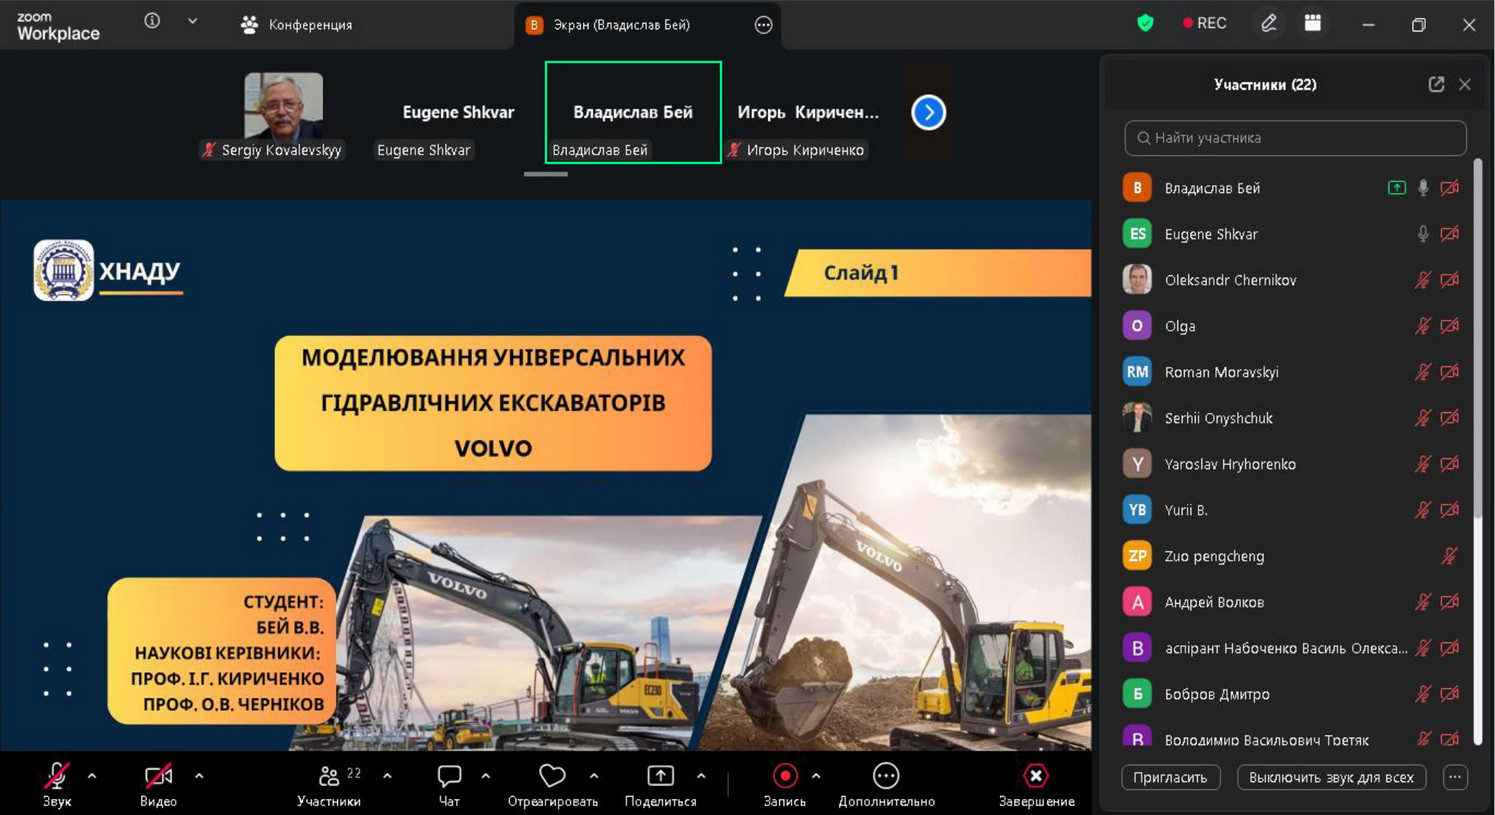The height and width of the screenshot is (815, 1495).
Task: Toggle the Record button
Action: pyautogui.click(x=785, y=776)
